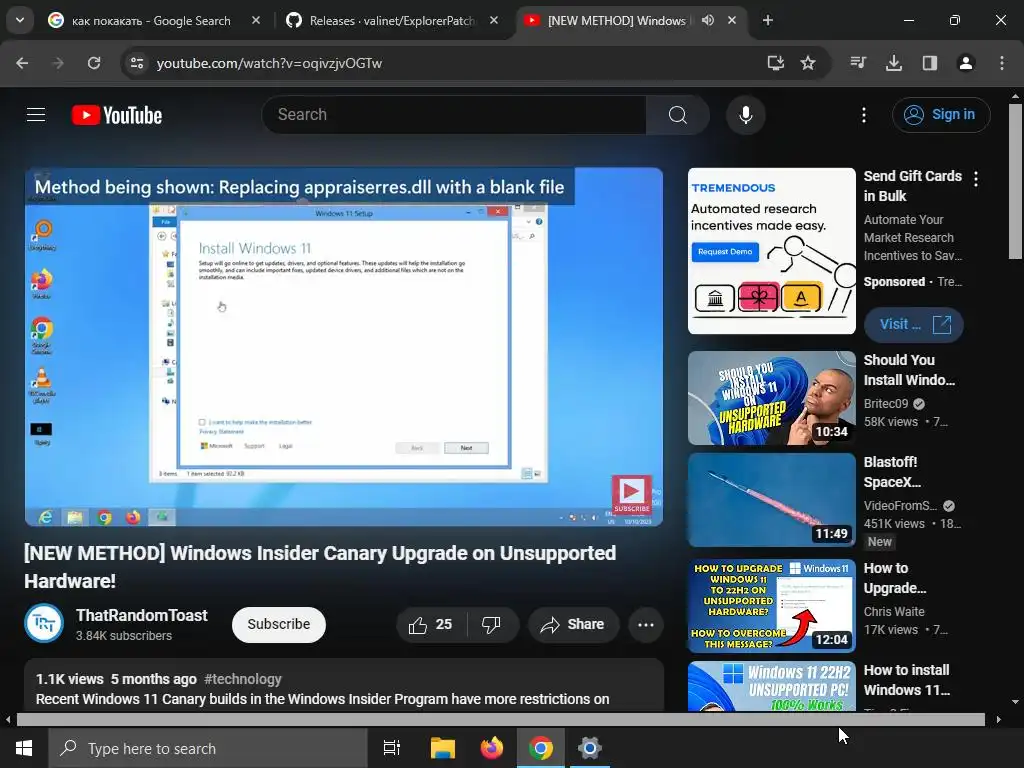Open media controls icon in toolbar
The image size is (1024, 768).
[x=858, y=63]
